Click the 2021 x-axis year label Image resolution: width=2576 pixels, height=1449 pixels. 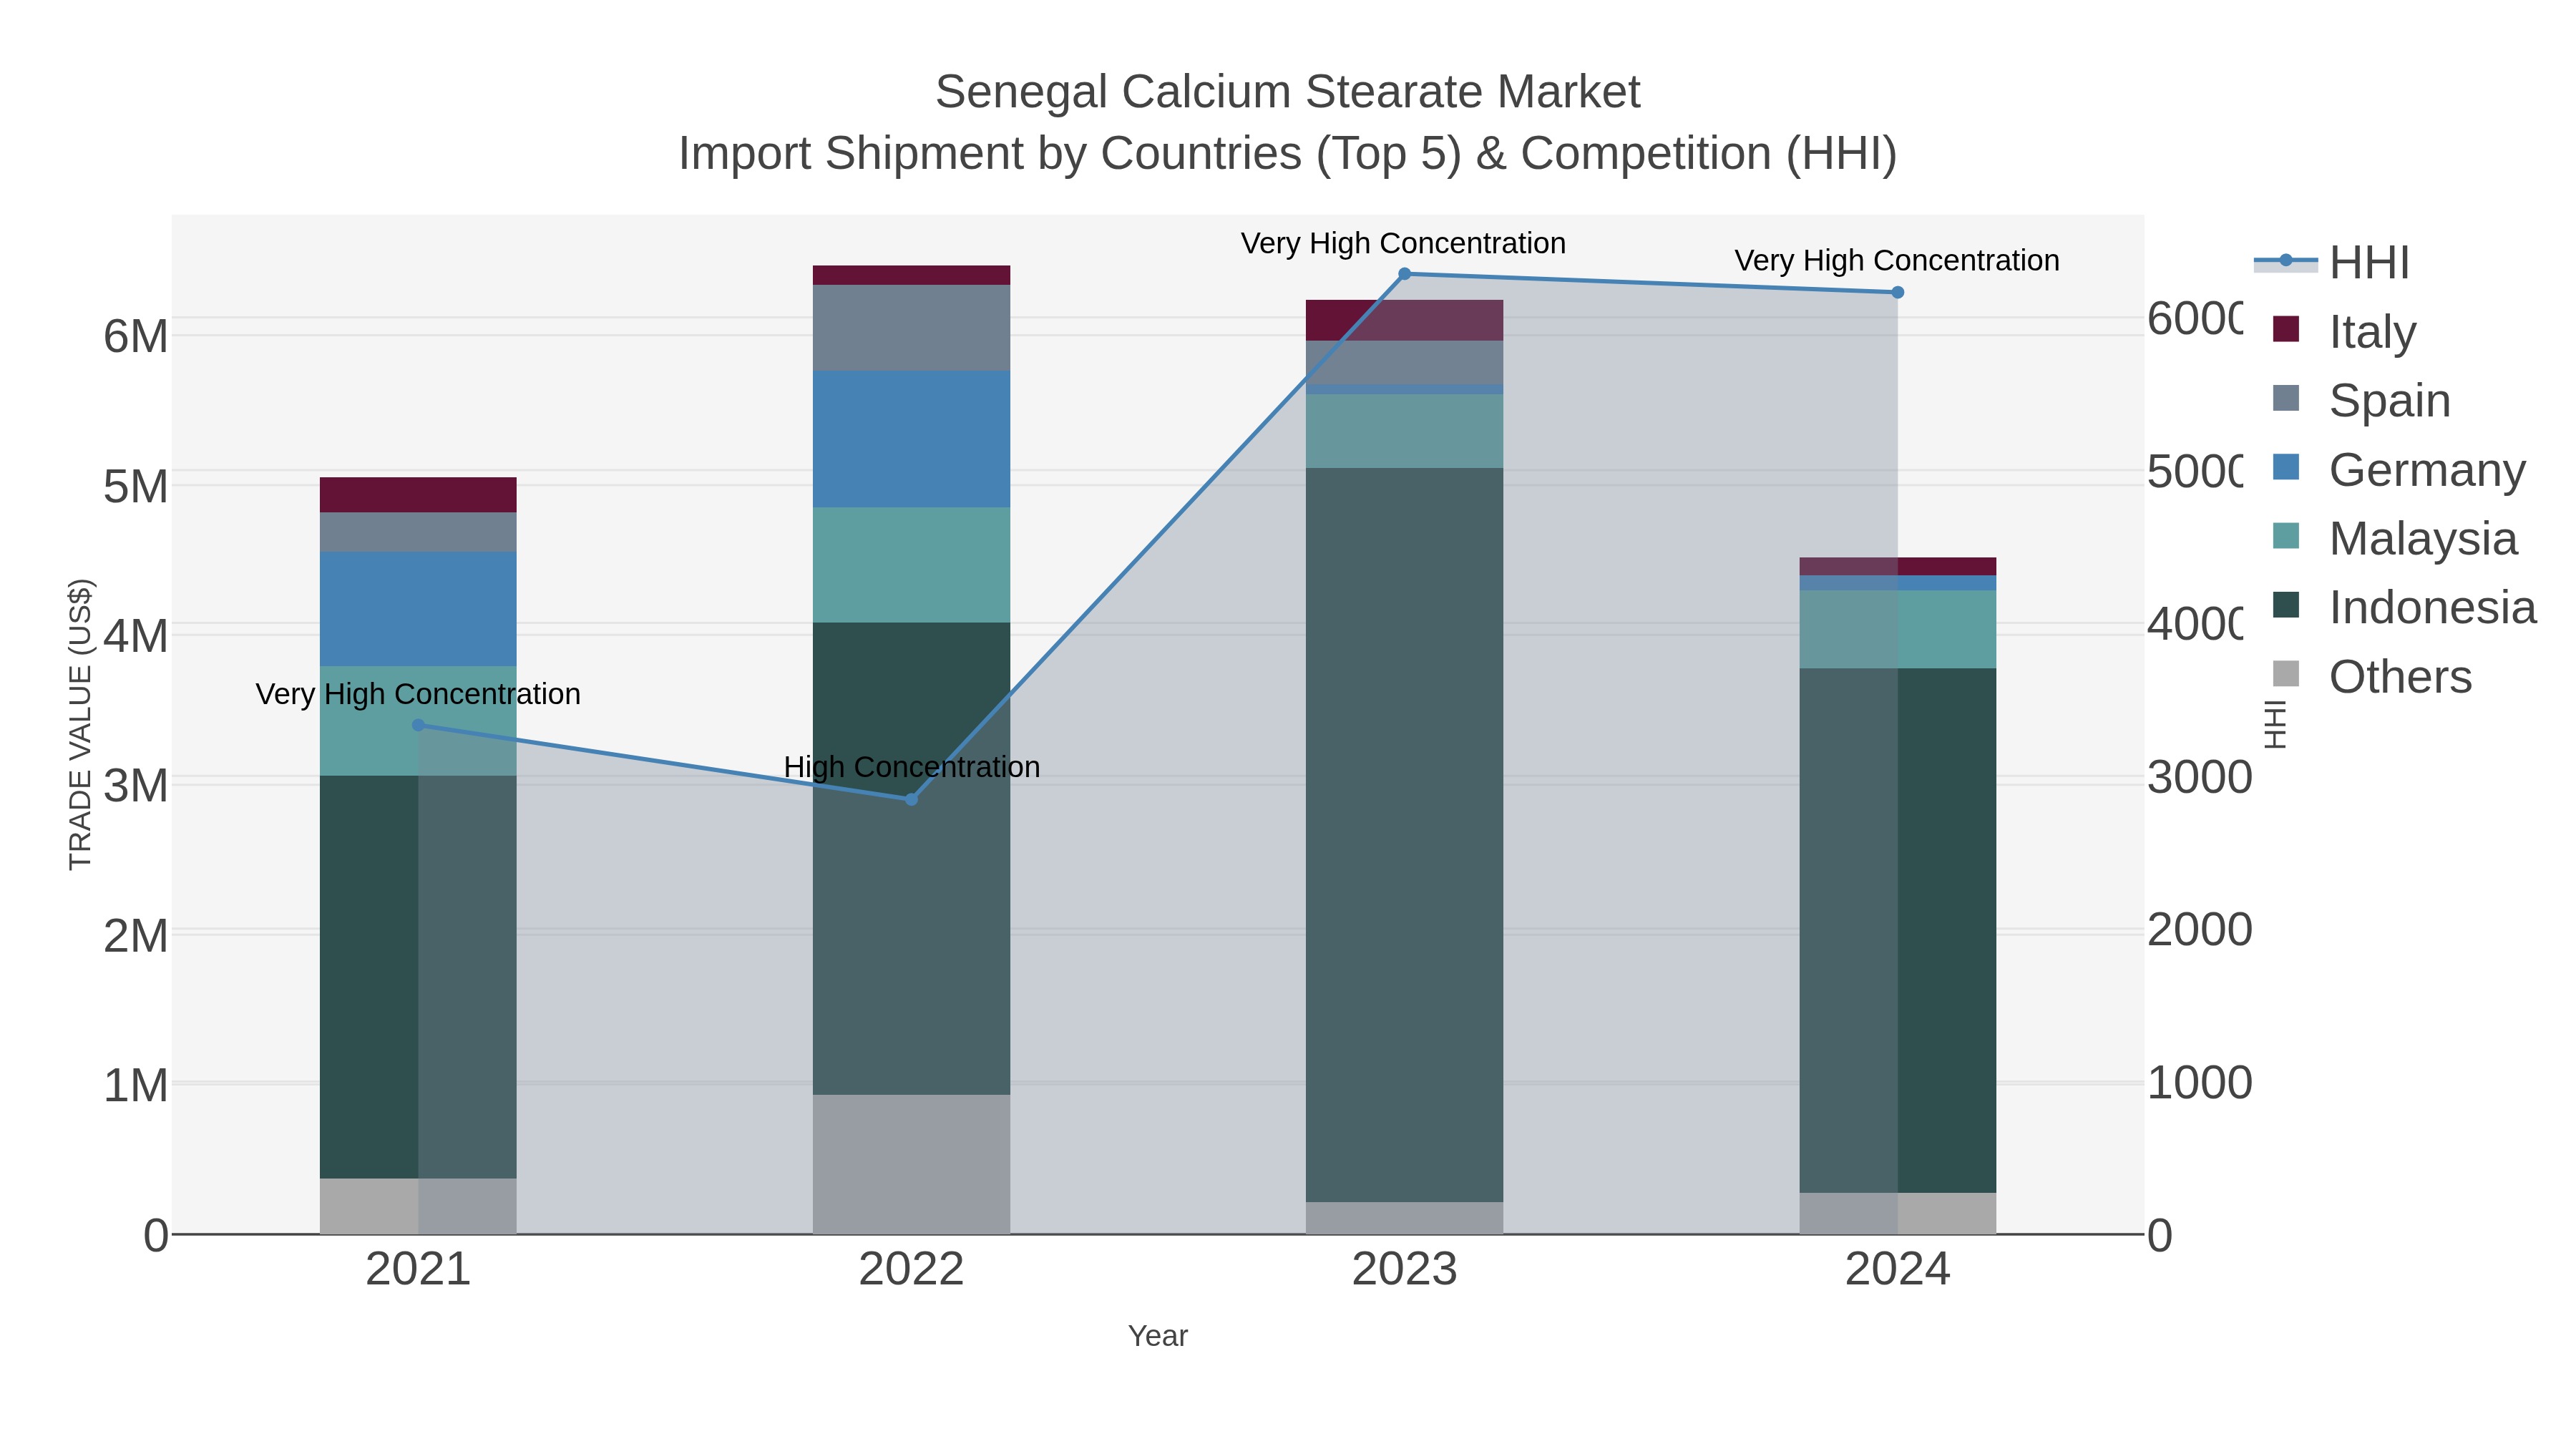pyautogui.click(x=418, y=1270)
